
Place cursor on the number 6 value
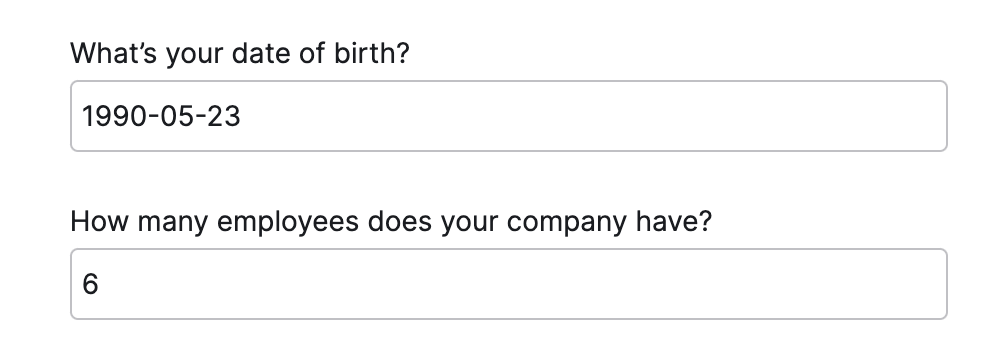pyautogui.click(x=90, y=284)
